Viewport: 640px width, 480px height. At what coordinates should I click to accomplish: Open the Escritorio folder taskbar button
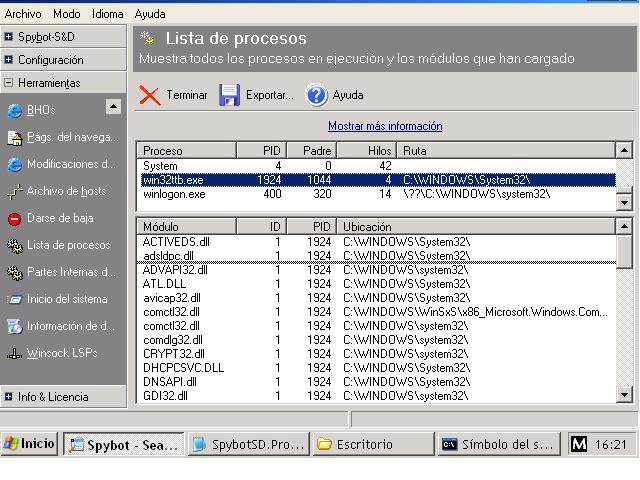coord(373,444)
